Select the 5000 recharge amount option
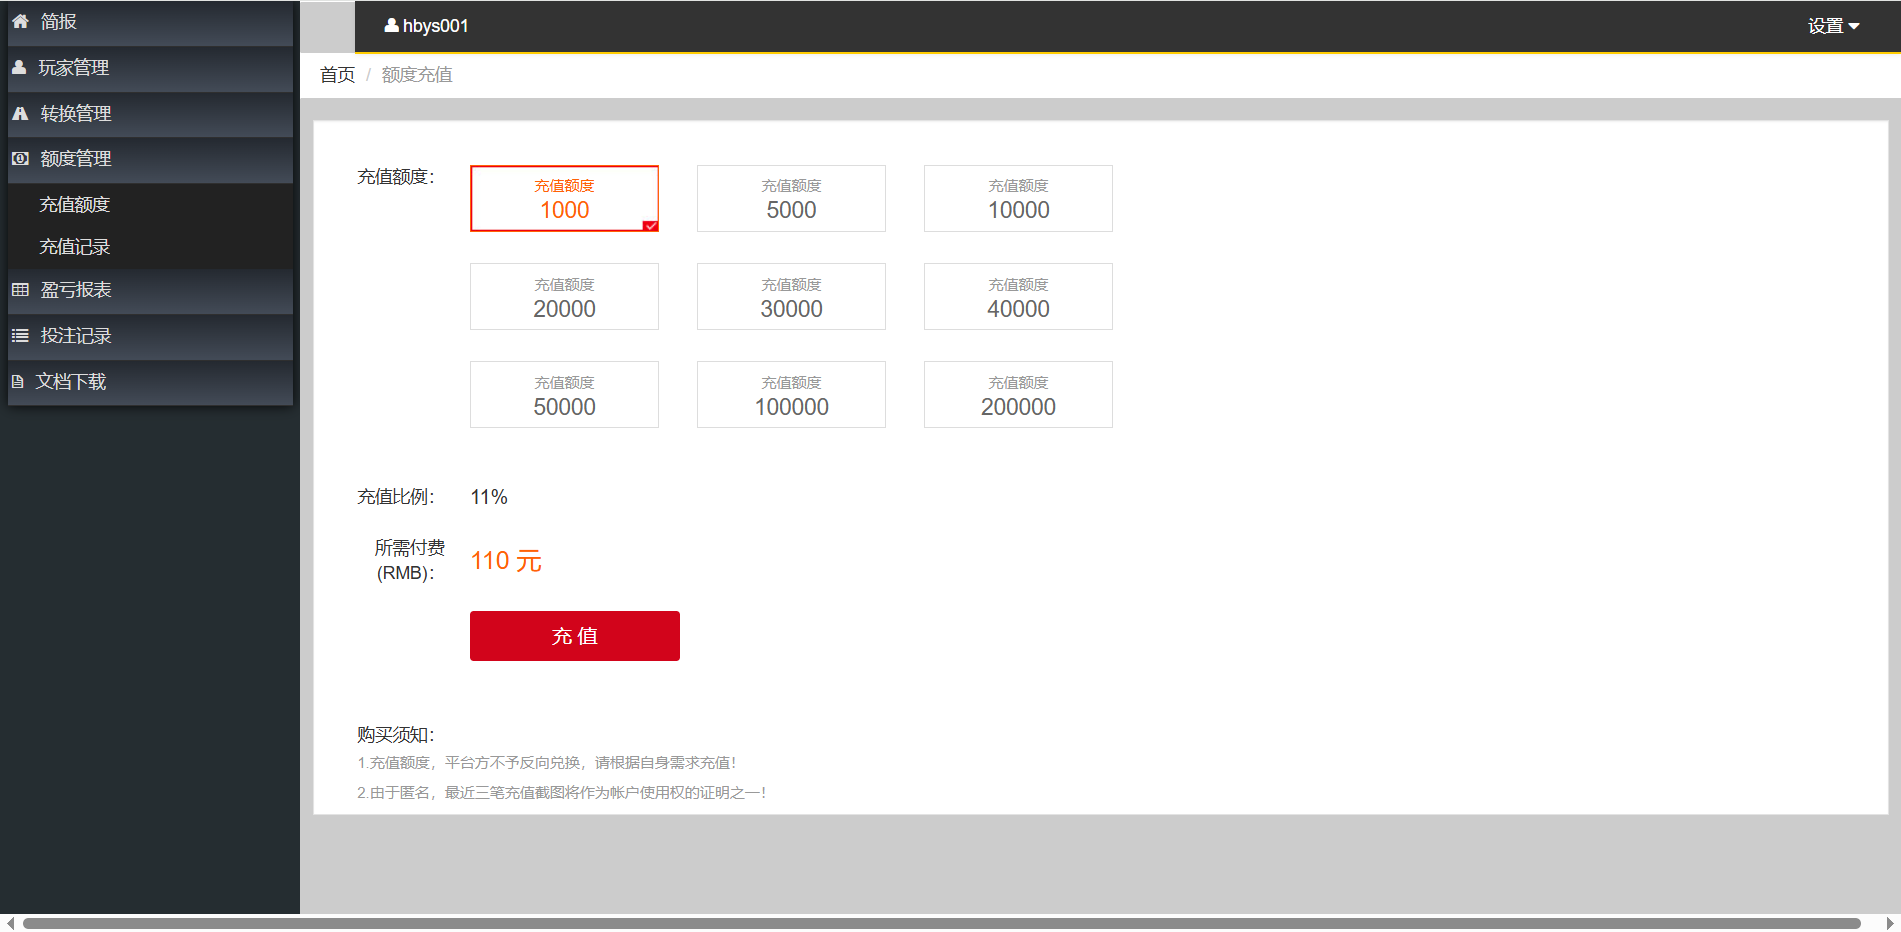 tap(790, 199)
